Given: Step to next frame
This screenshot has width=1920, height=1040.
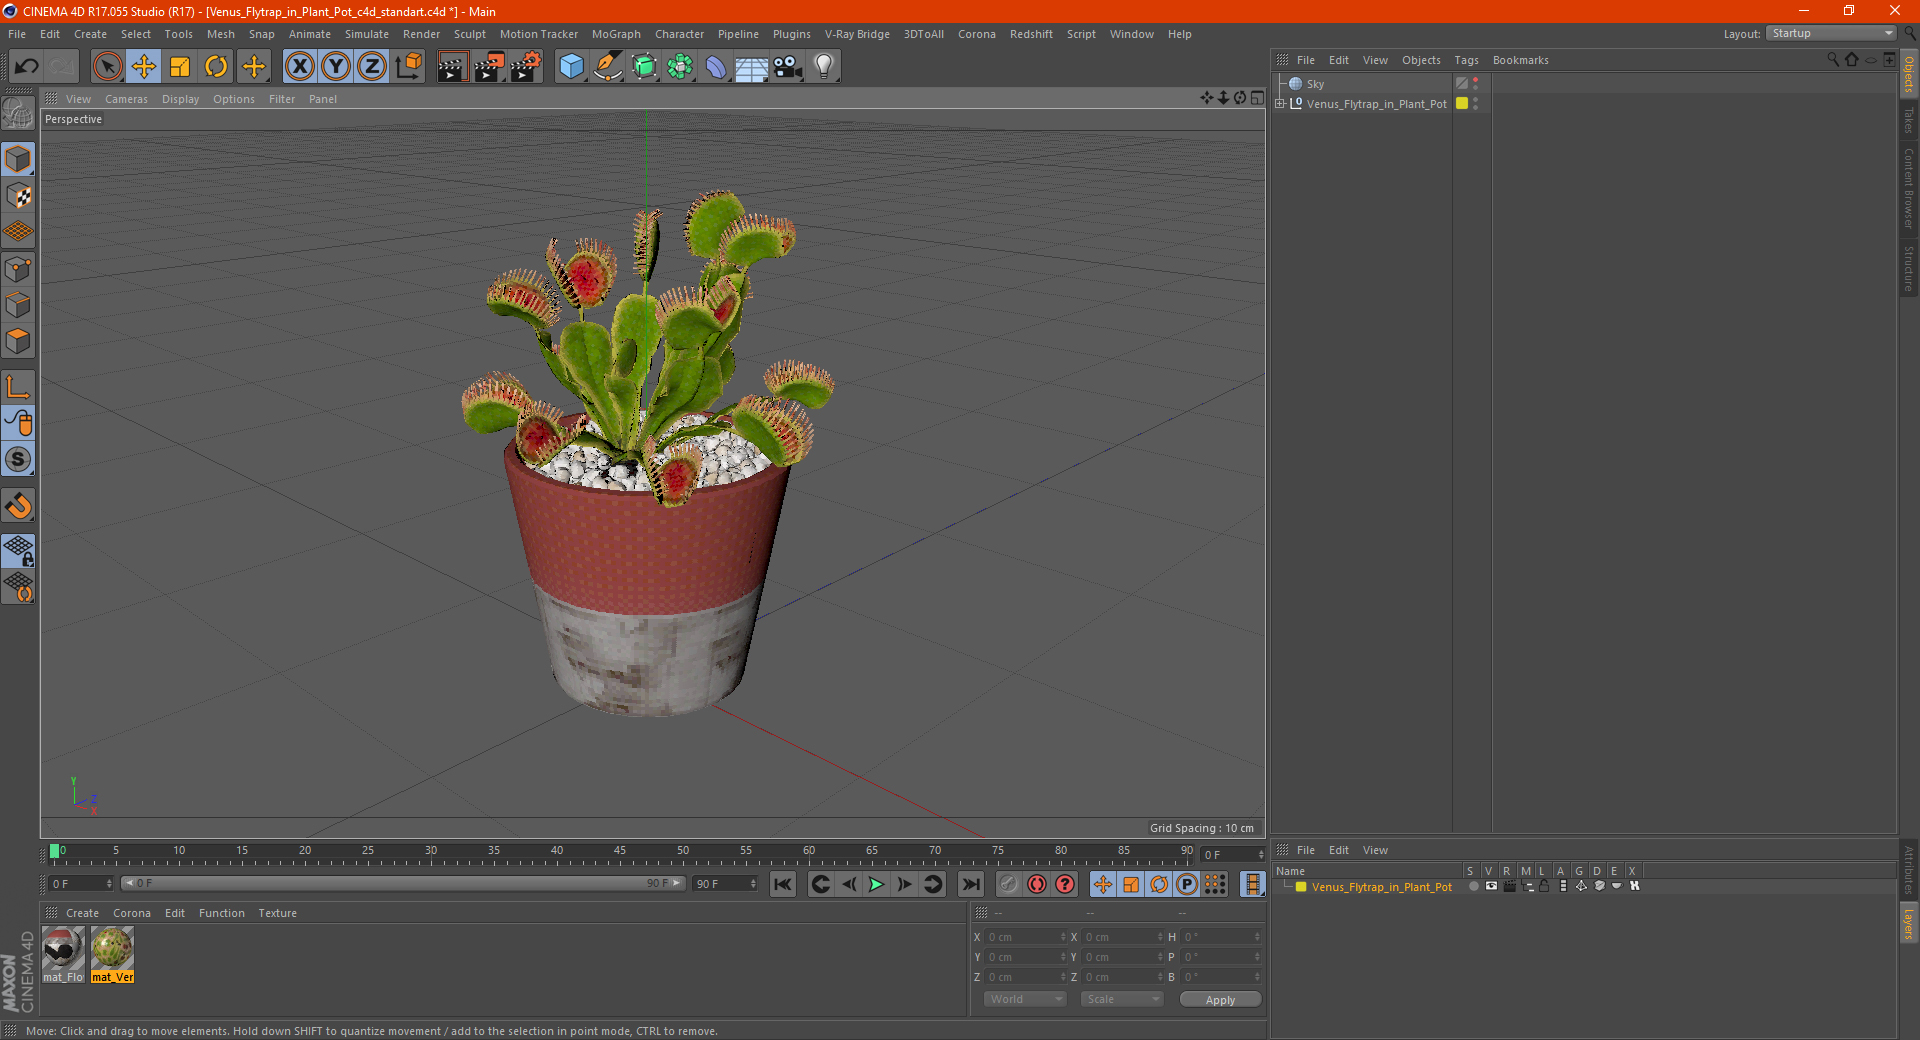Looking at the screenshot, I should point(904,884).
